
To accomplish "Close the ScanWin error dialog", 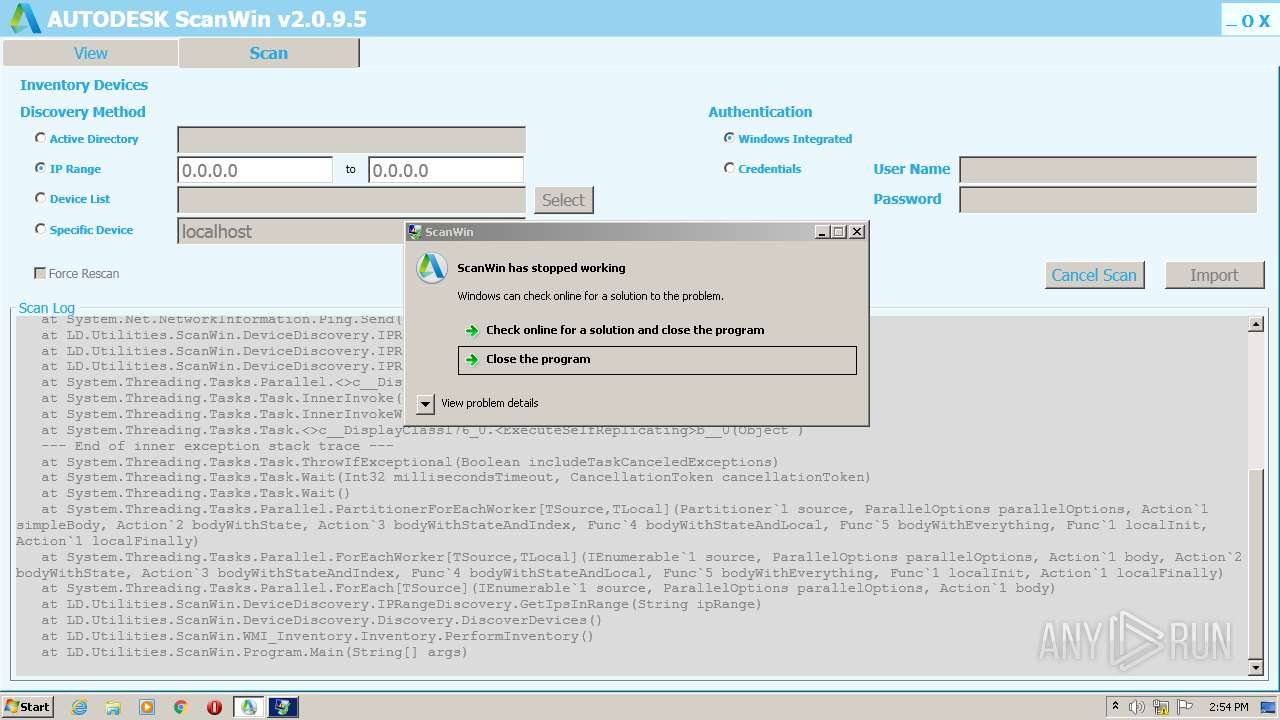I will [x=857, y=231].
